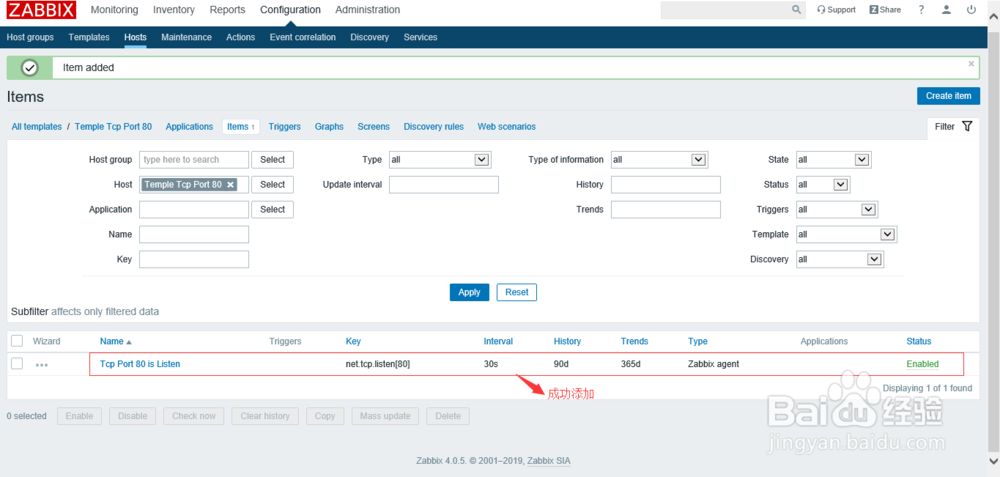Viewport: 1000px width, 477px height.
Task: Open the Inventory menu
Action: pos(174,10)
